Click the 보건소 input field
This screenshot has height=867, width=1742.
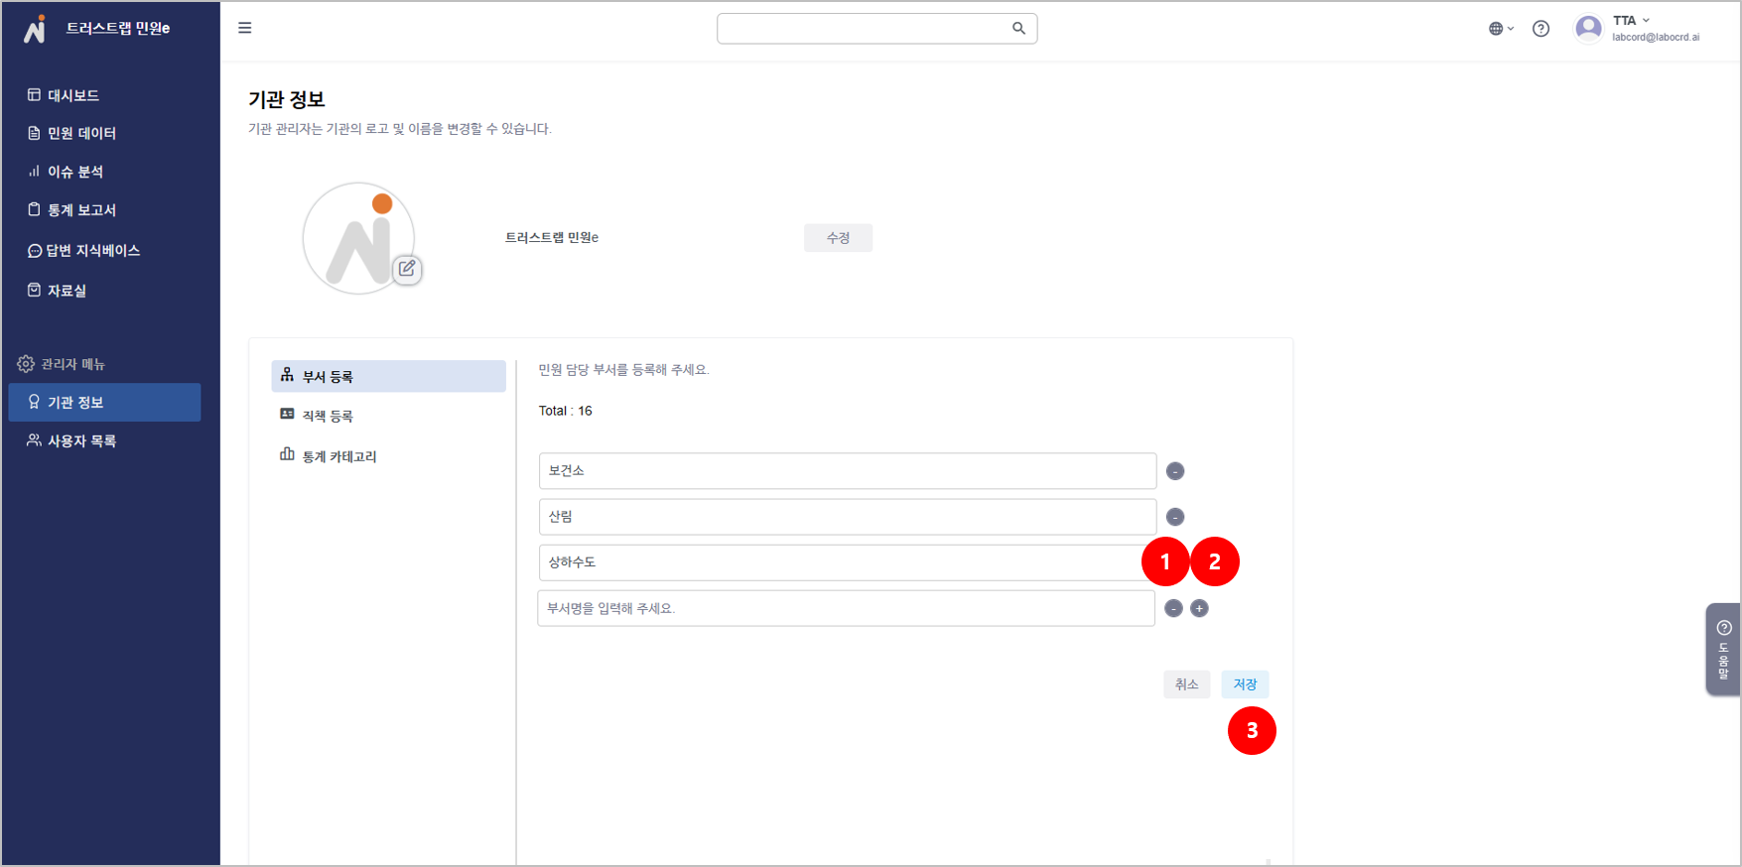click(847, 471)
